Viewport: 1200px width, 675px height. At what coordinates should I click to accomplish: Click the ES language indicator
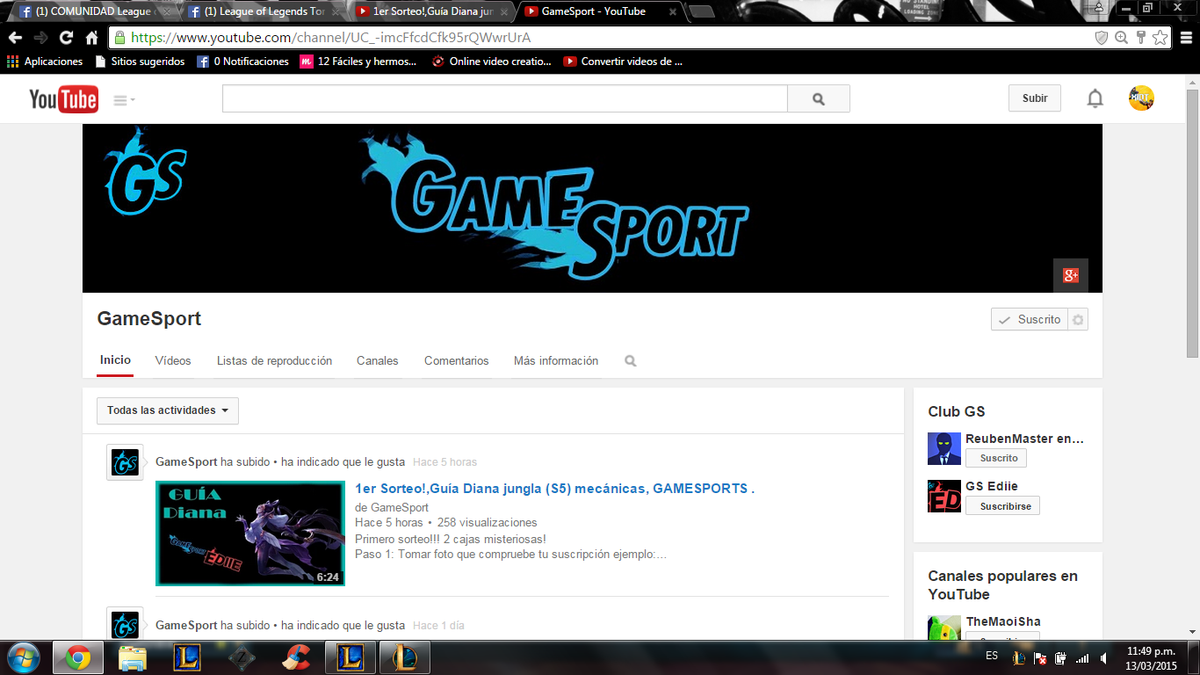[x=992, y=656]
